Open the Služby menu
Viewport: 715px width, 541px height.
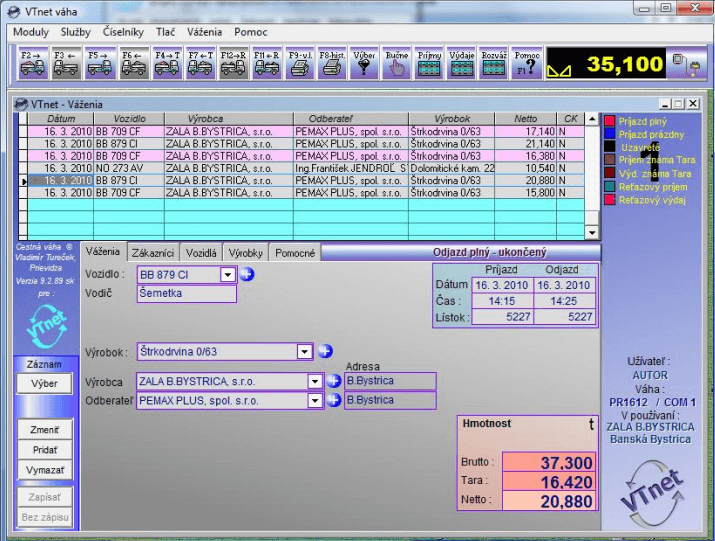76,32
